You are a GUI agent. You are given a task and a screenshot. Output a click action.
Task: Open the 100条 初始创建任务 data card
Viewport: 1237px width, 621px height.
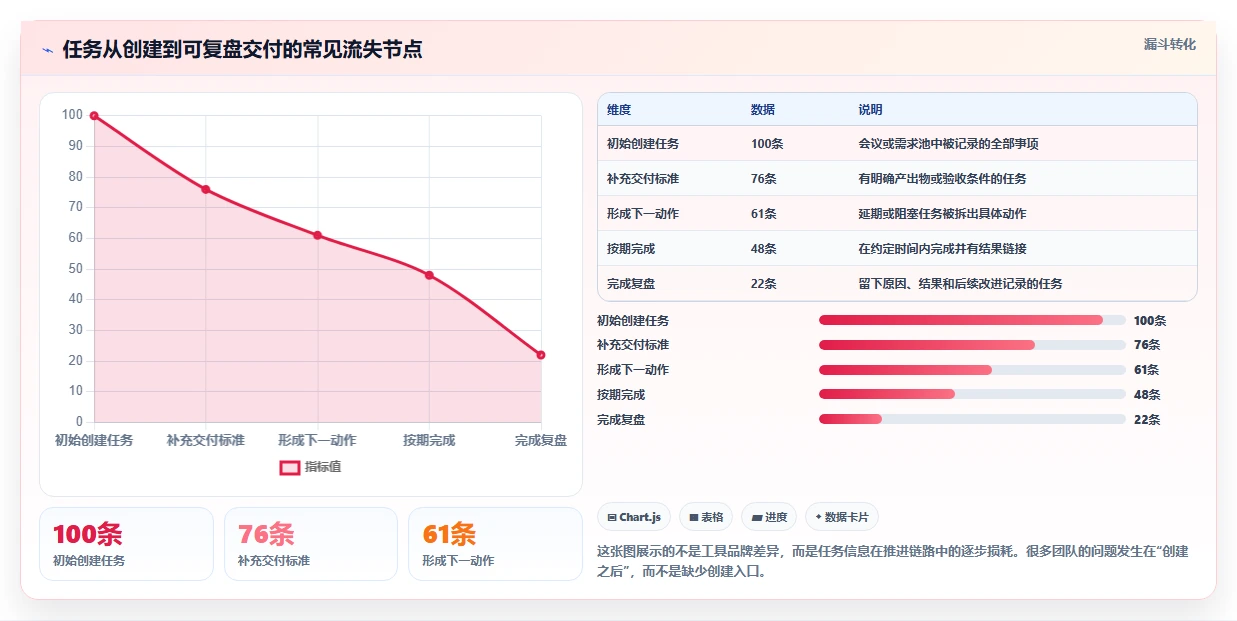[126, 544]
